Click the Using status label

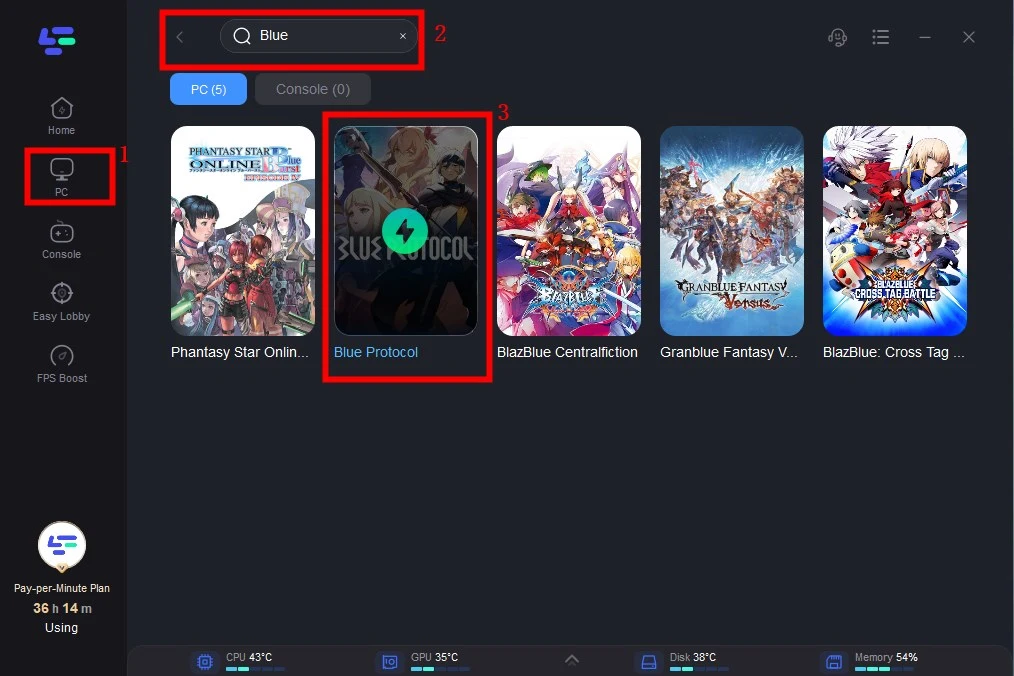tap(61, 628)
